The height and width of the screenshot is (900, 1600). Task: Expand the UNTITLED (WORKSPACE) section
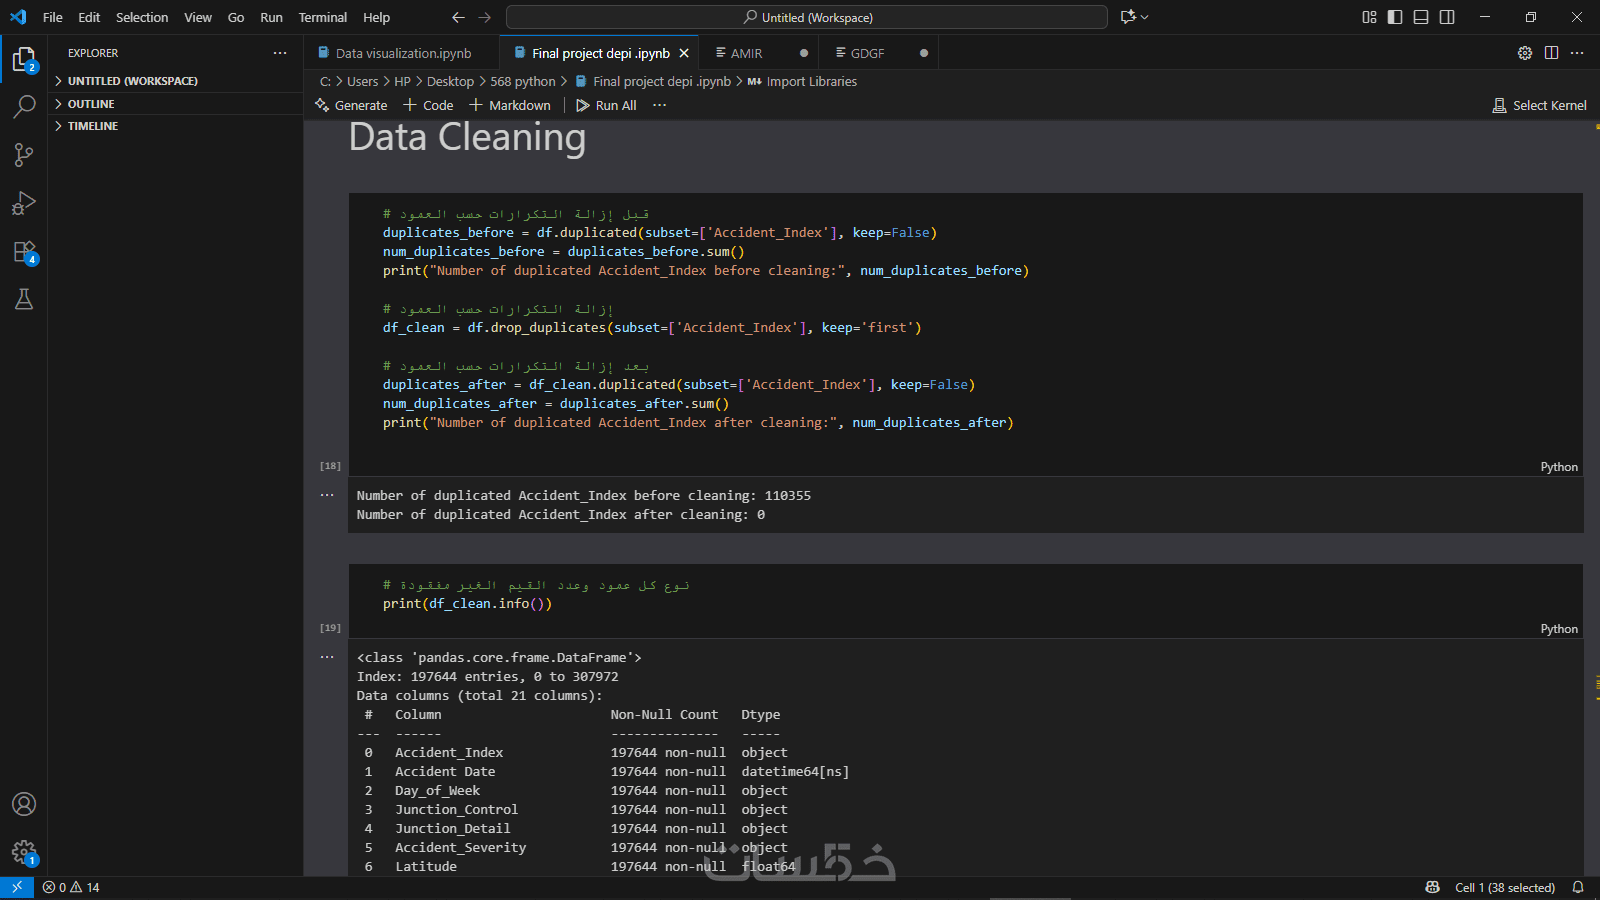[x=132, y=81]
